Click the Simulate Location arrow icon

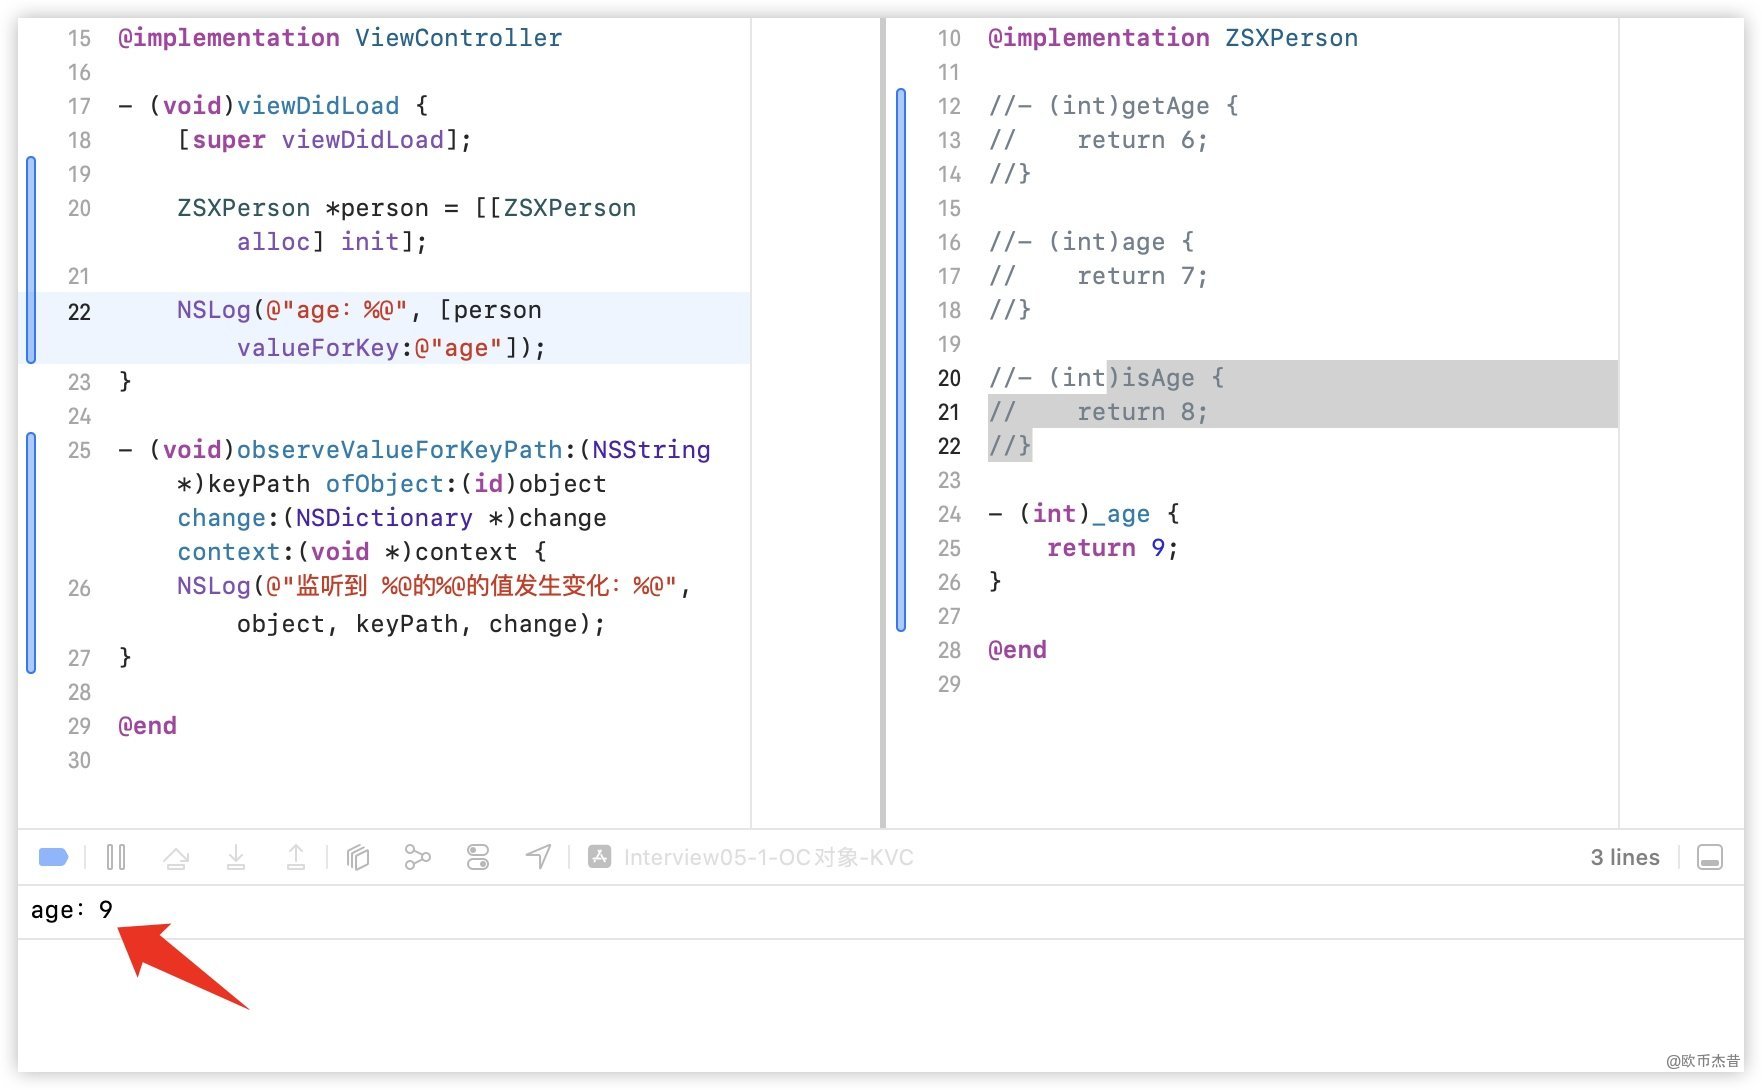[538, 857]
